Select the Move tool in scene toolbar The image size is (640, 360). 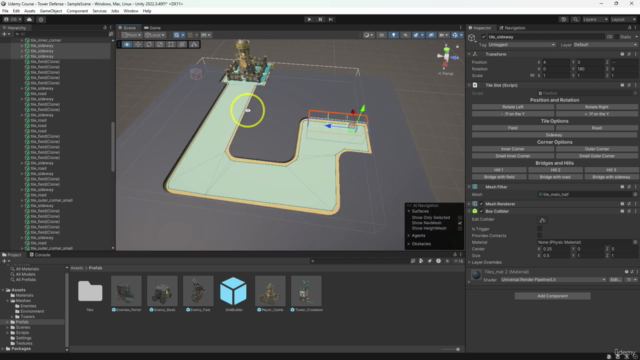(x=138, y=44)
